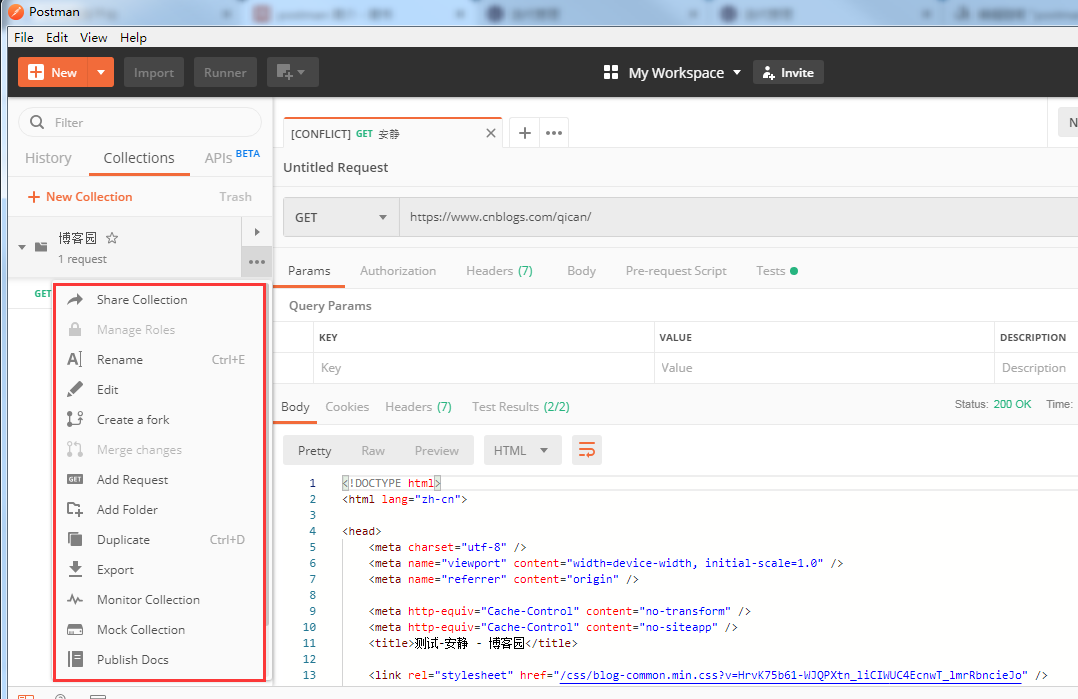Viewport: 1078px width, 699px height.
Task: Add a new request tab with plus
Action: click(525, 133)
